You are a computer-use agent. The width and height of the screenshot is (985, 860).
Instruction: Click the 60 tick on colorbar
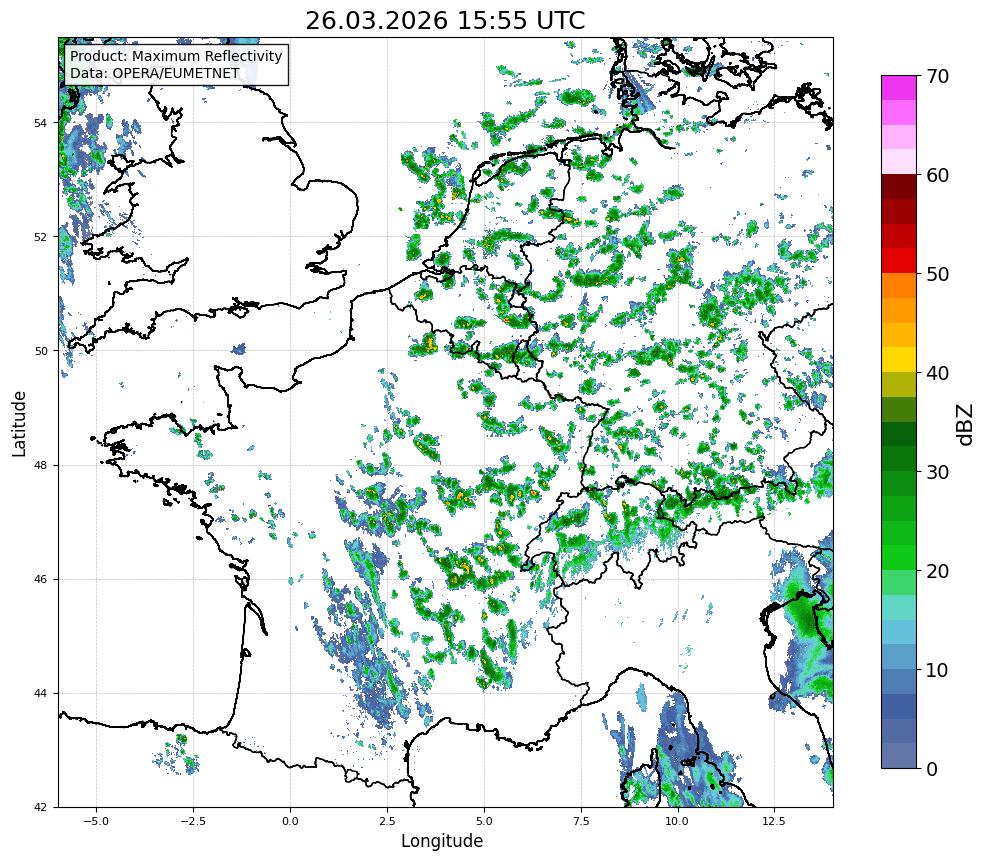tap(937, 175)
